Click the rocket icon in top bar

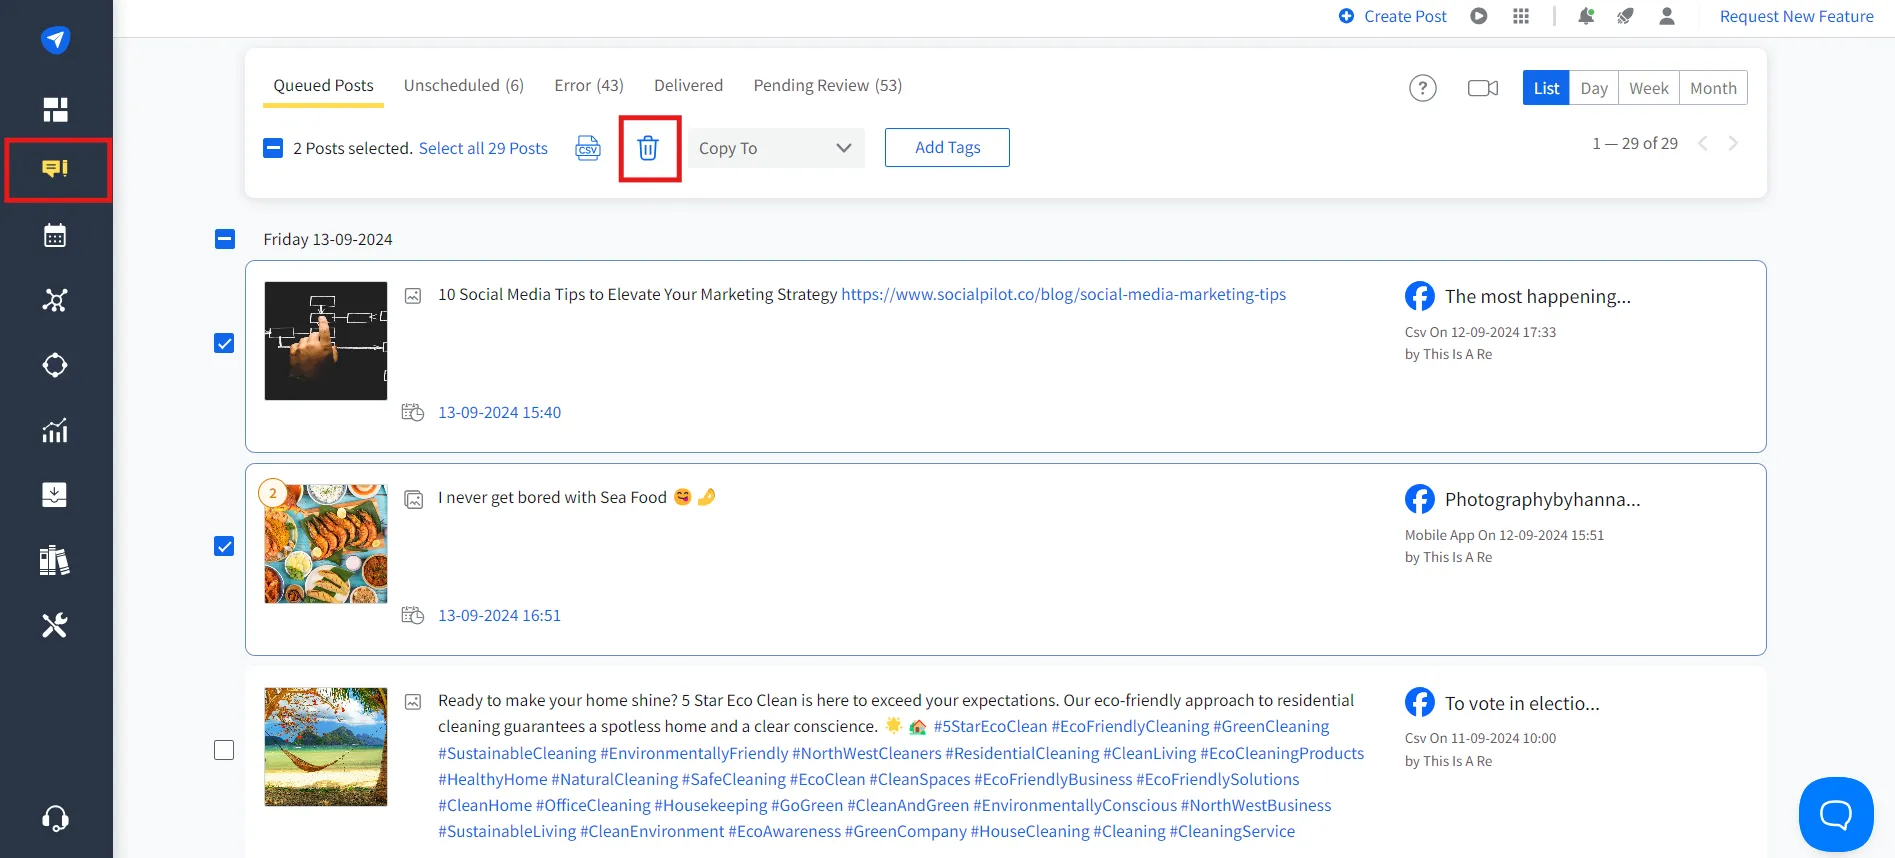click(x=1626, y=16)
